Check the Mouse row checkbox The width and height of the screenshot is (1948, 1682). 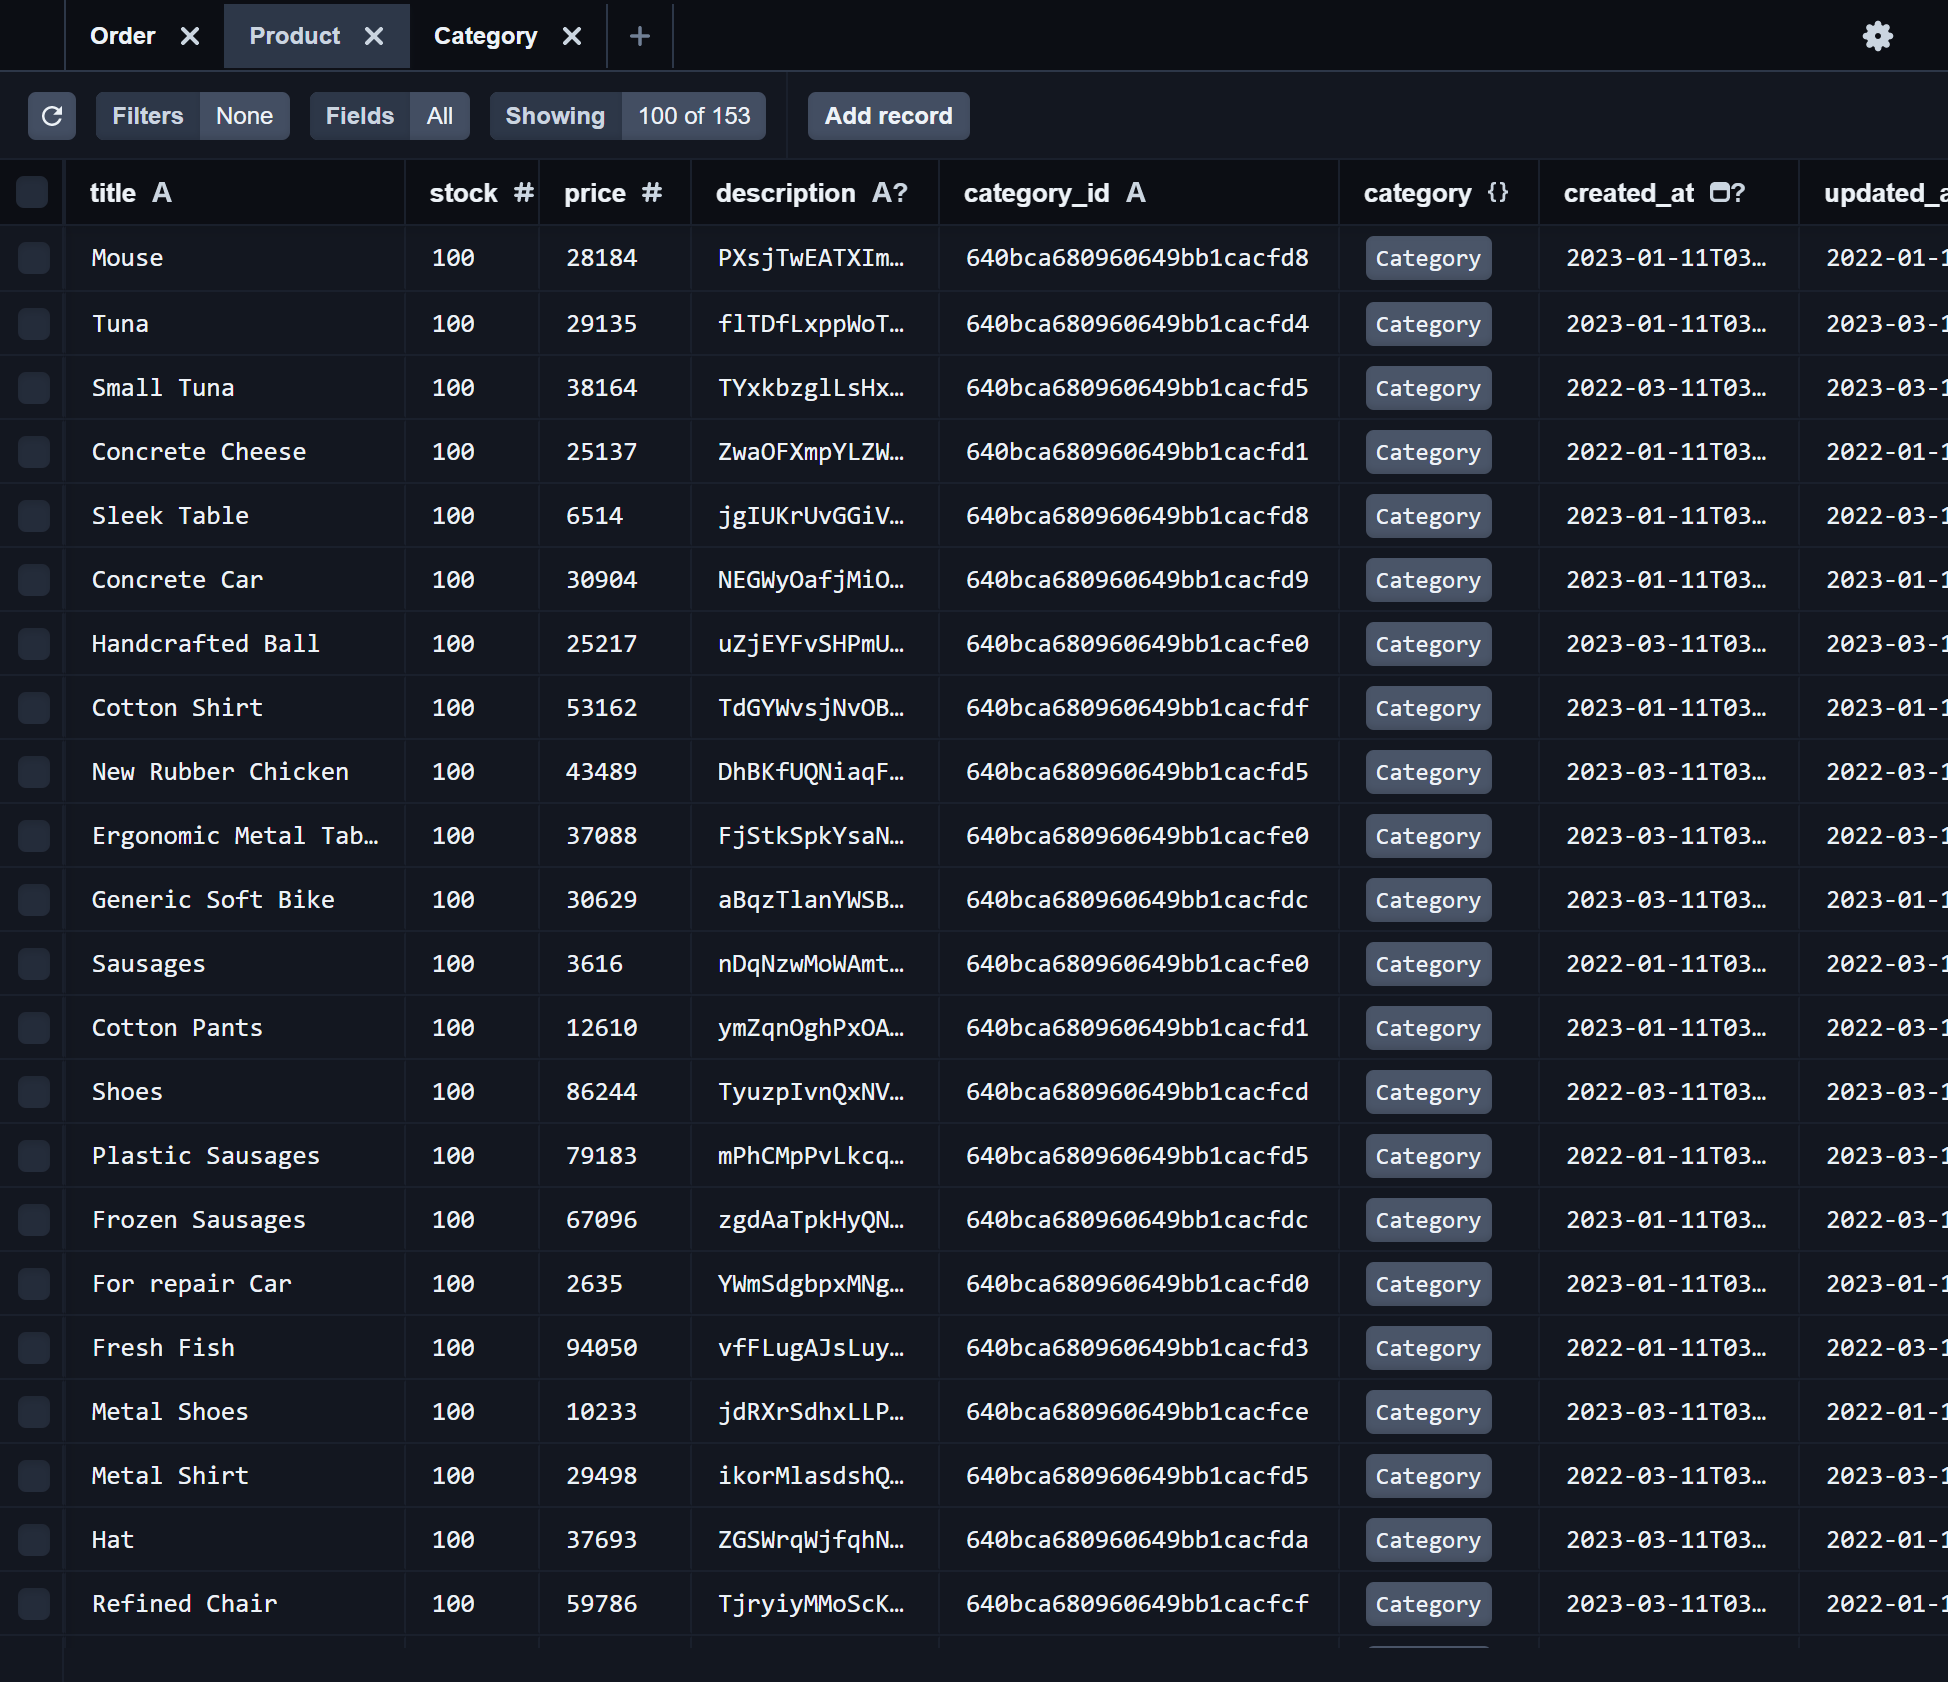[34, 258]
